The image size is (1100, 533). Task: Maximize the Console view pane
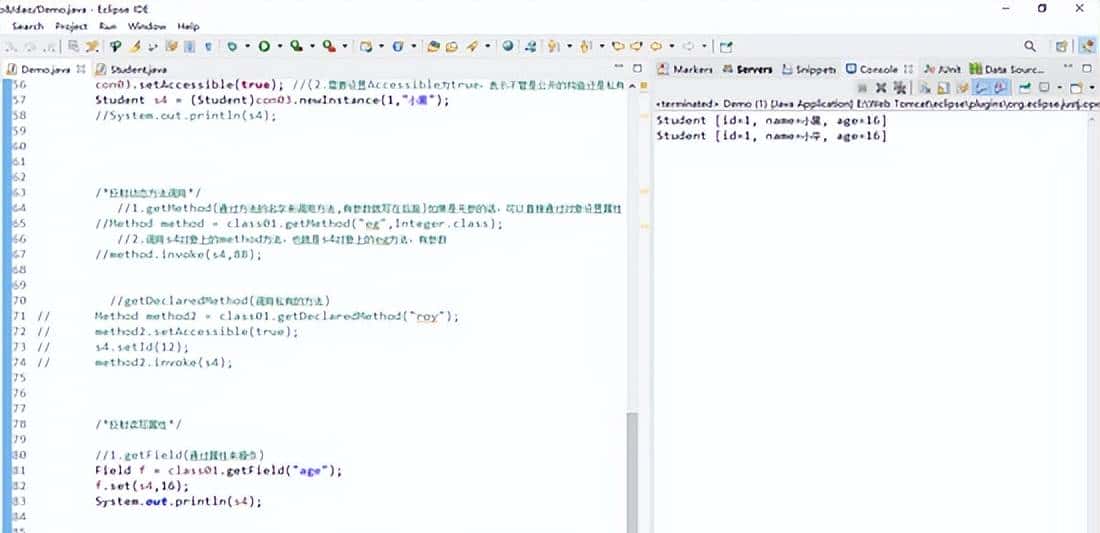[1087, 69]
